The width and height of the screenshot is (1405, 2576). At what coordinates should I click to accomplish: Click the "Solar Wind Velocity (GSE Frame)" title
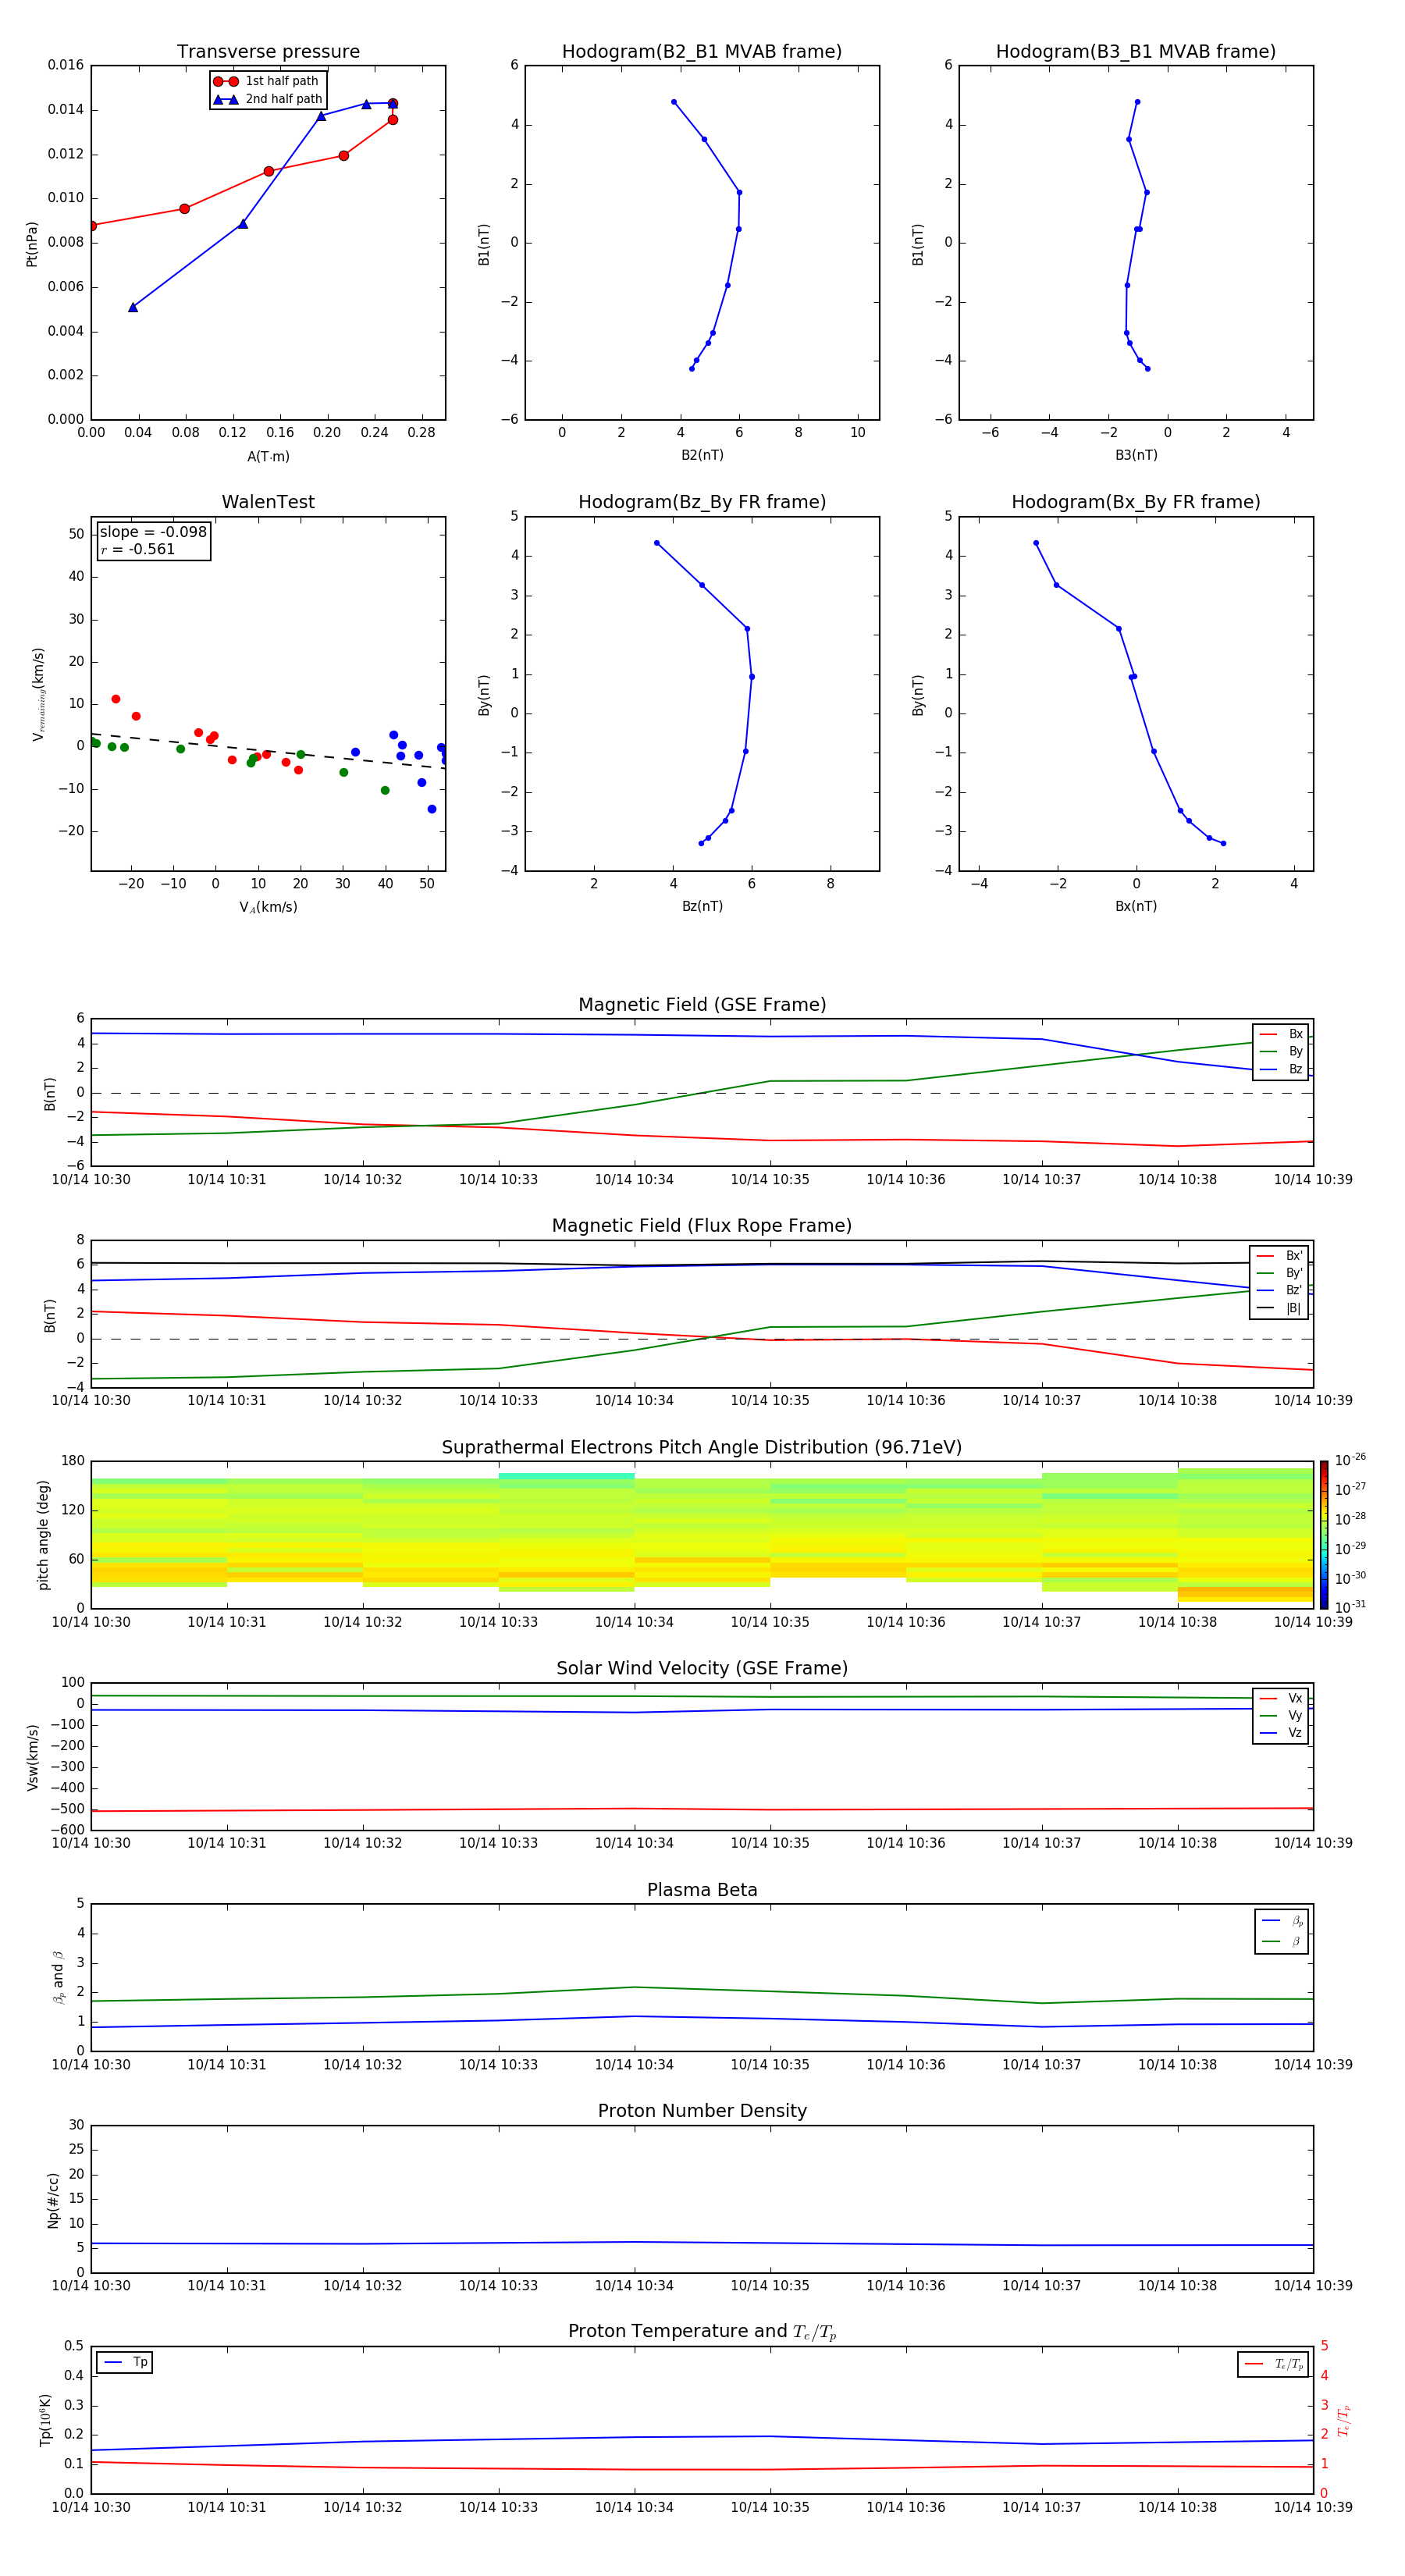click(702, 1669)
